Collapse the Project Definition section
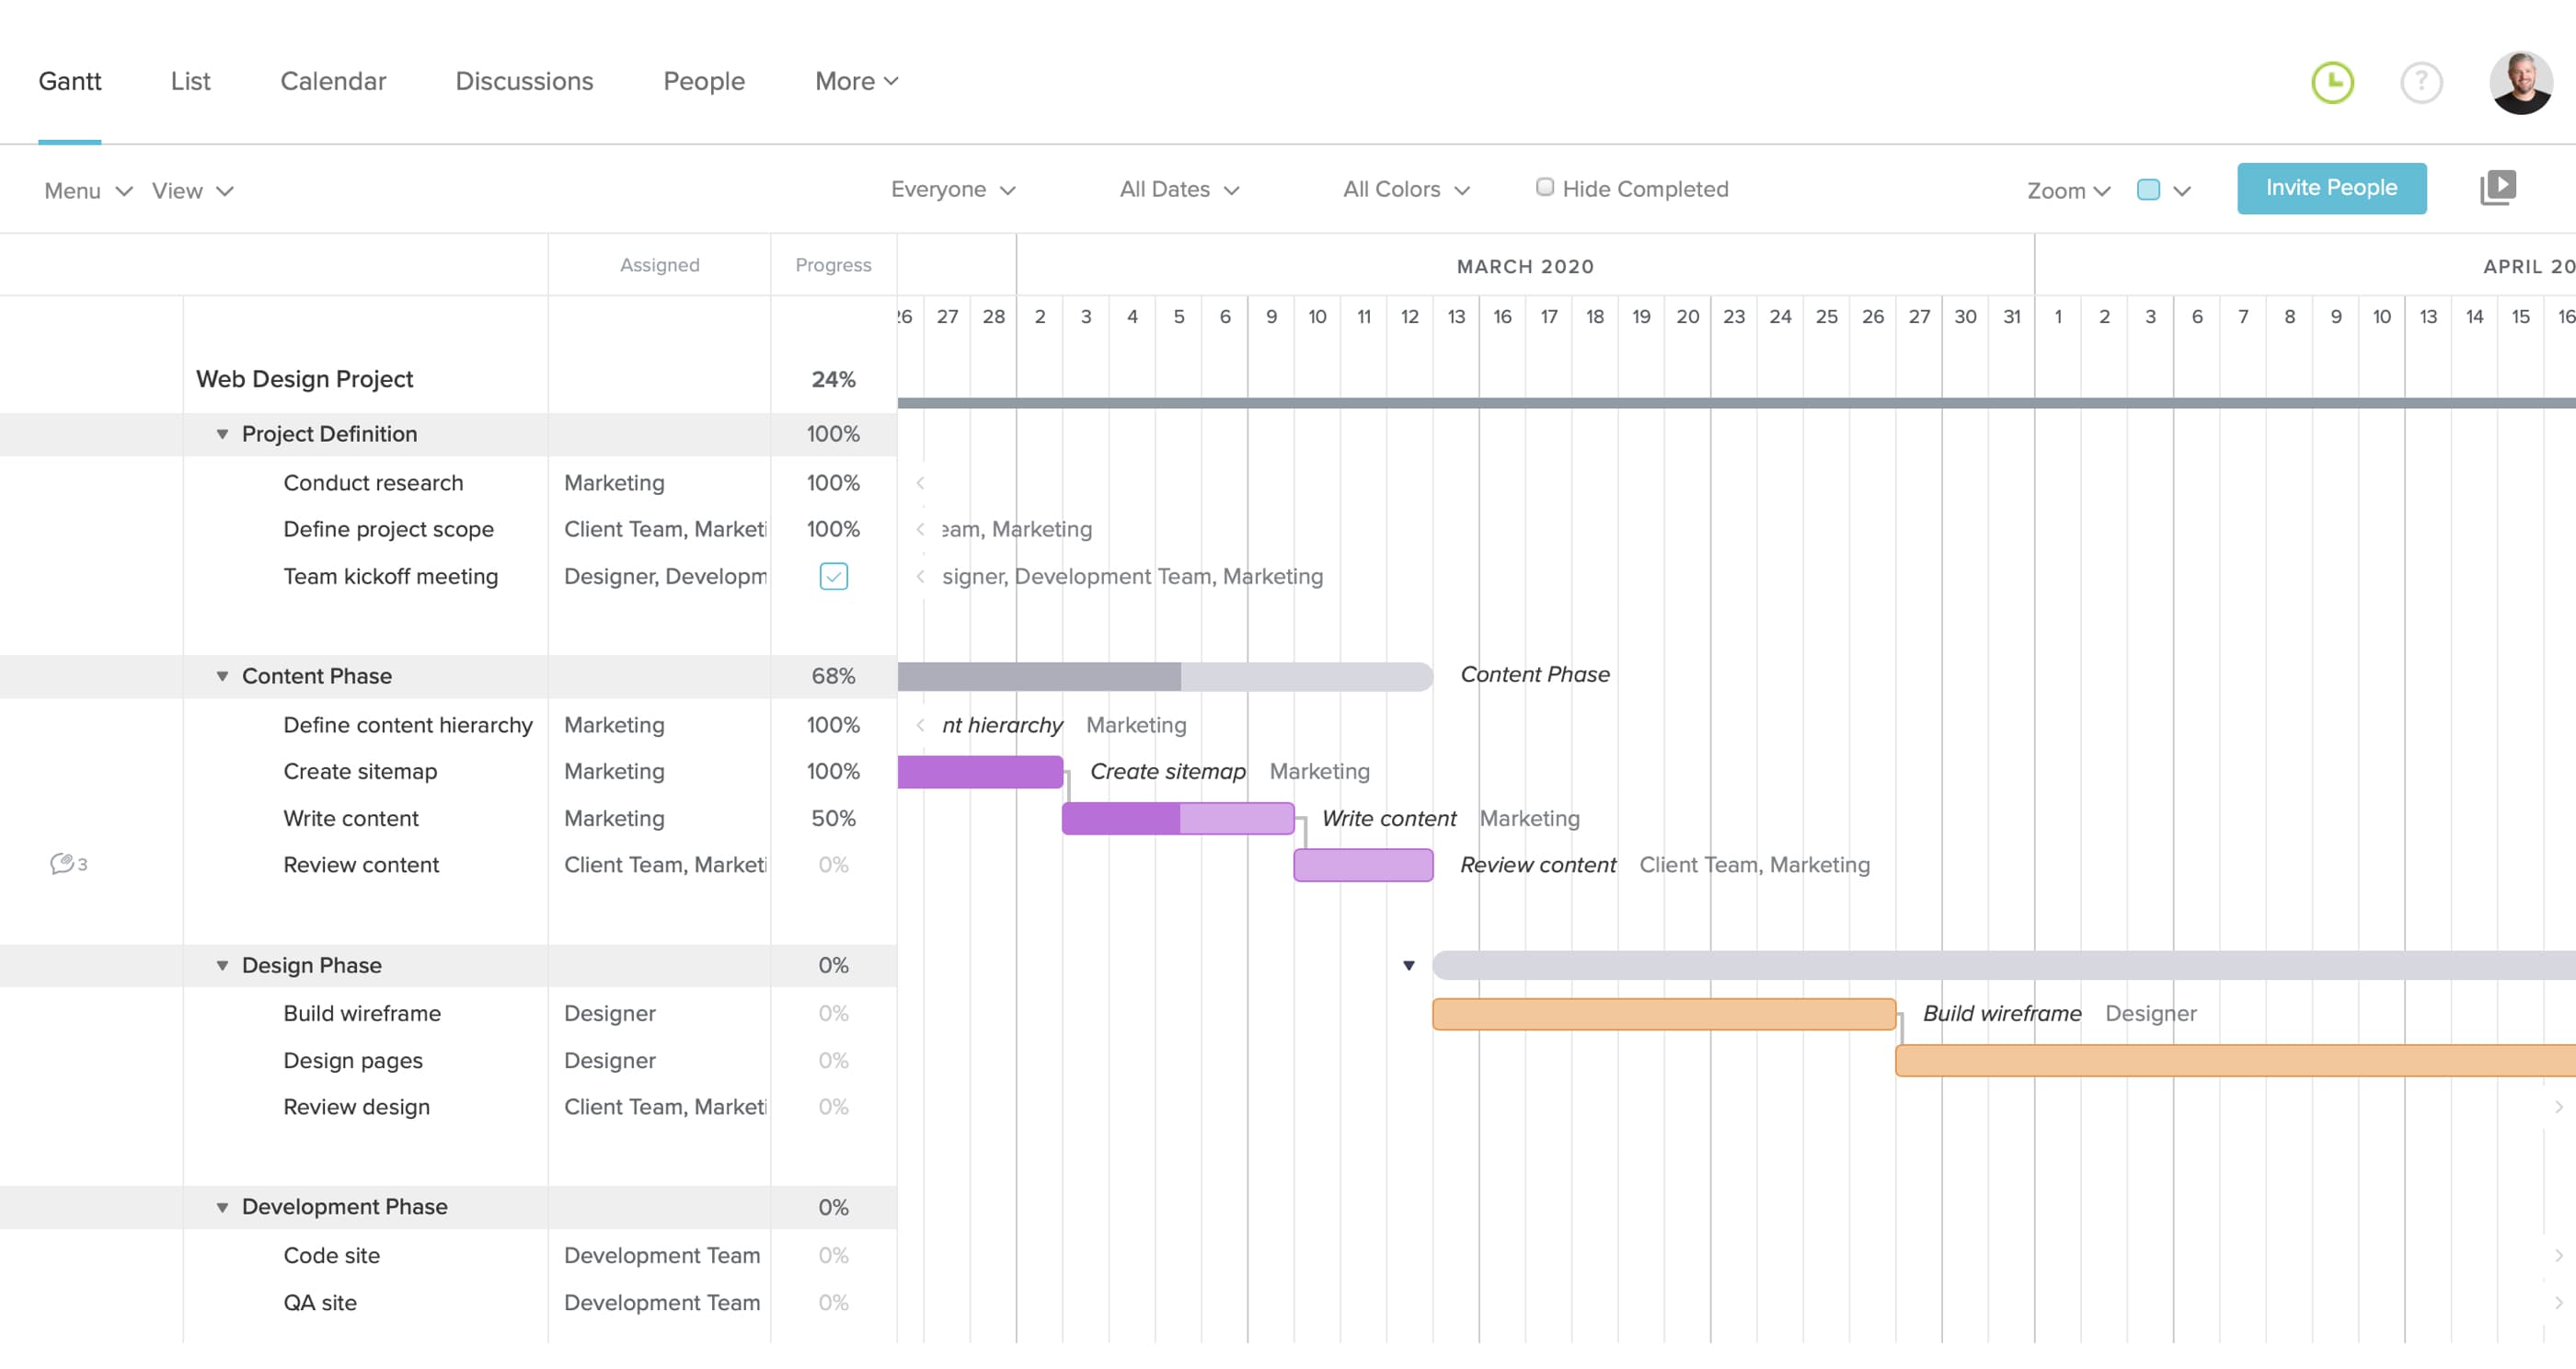The image size is (2576, 1369). (x=222, y=434)
